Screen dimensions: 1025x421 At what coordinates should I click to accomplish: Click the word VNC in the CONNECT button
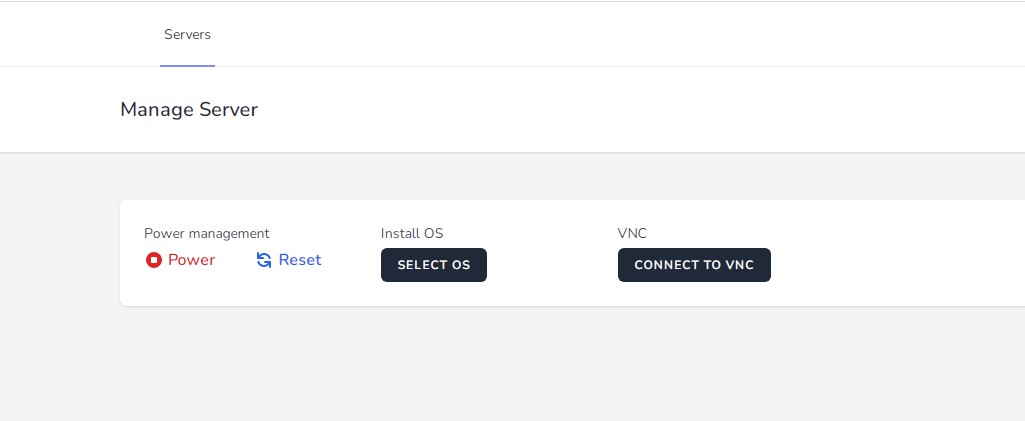tap(739, 265)
